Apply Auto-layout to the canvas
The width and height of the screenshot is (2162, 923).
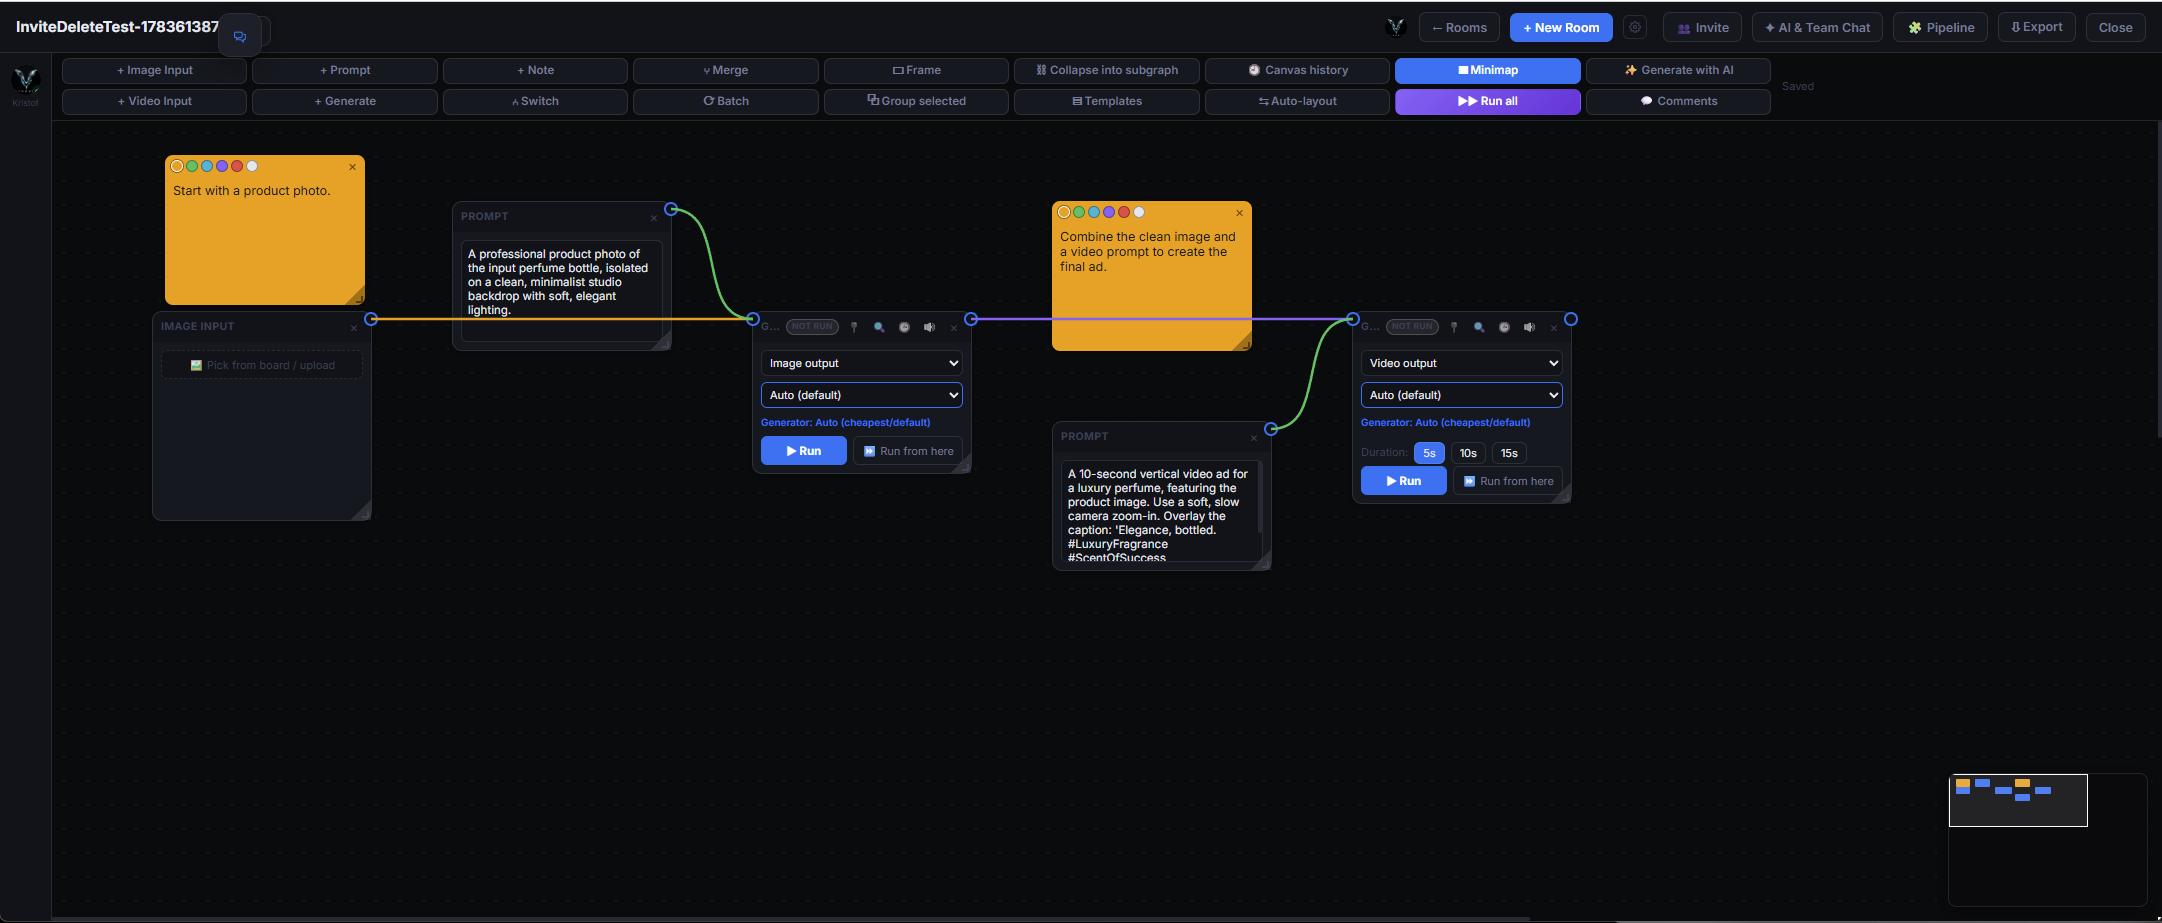(x=1297, y=101)
